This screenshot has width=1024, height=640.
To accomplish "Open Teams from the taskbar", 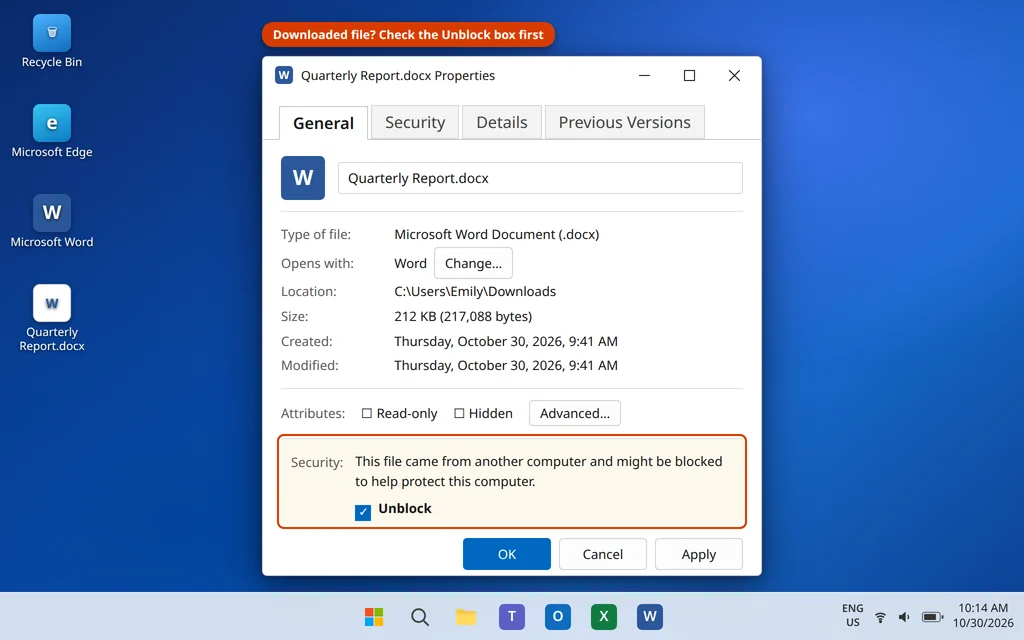I will [x=512, y=616].
